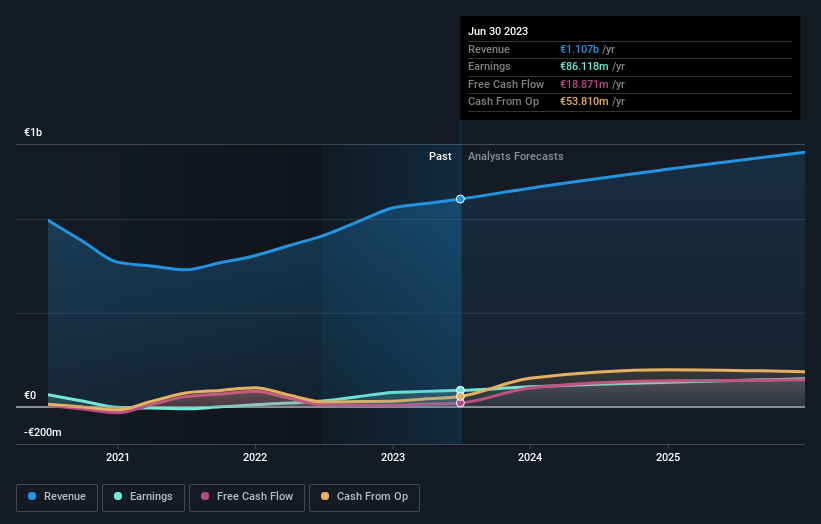Toggle the Free Cash Flow legend button
Image resolution: width=821 pixels, height=524 pixels.
247,497
